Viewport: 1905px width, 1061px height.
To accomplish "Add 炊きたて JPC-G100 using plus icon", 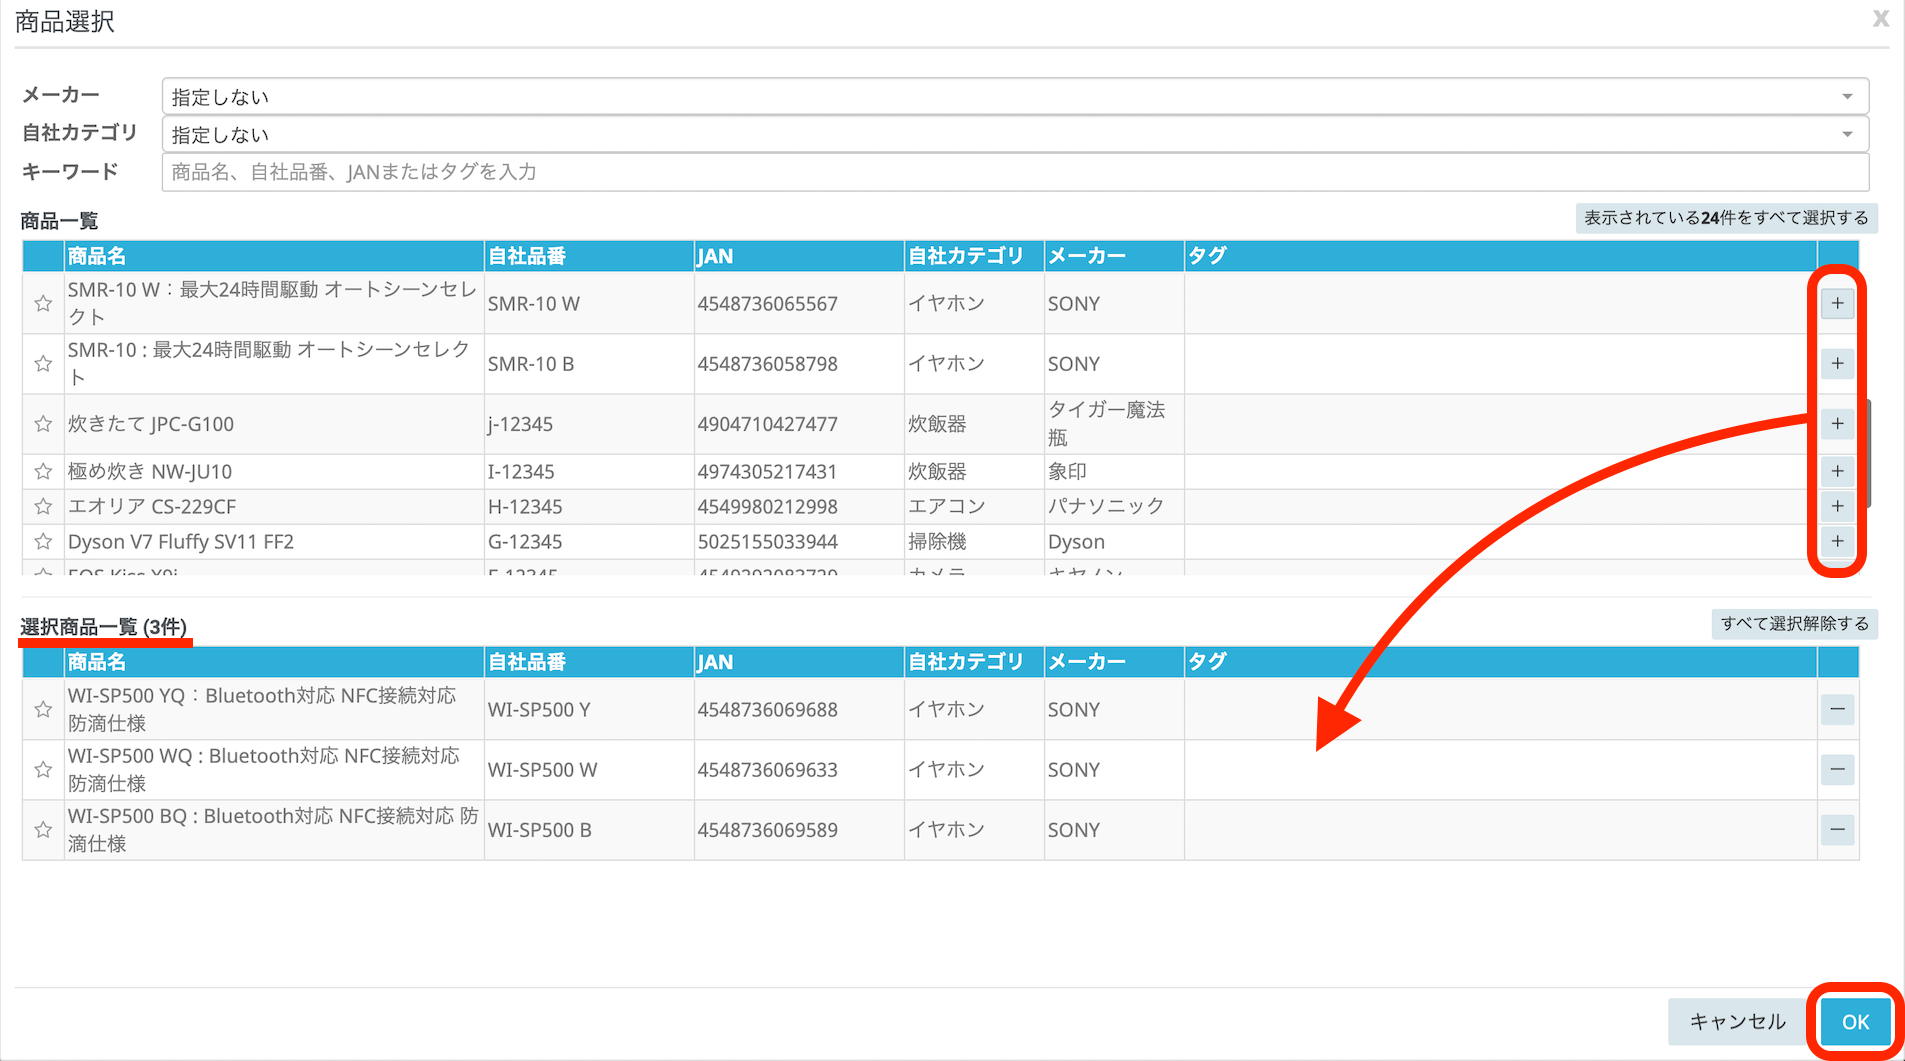I will click(x=1837, y=424).
